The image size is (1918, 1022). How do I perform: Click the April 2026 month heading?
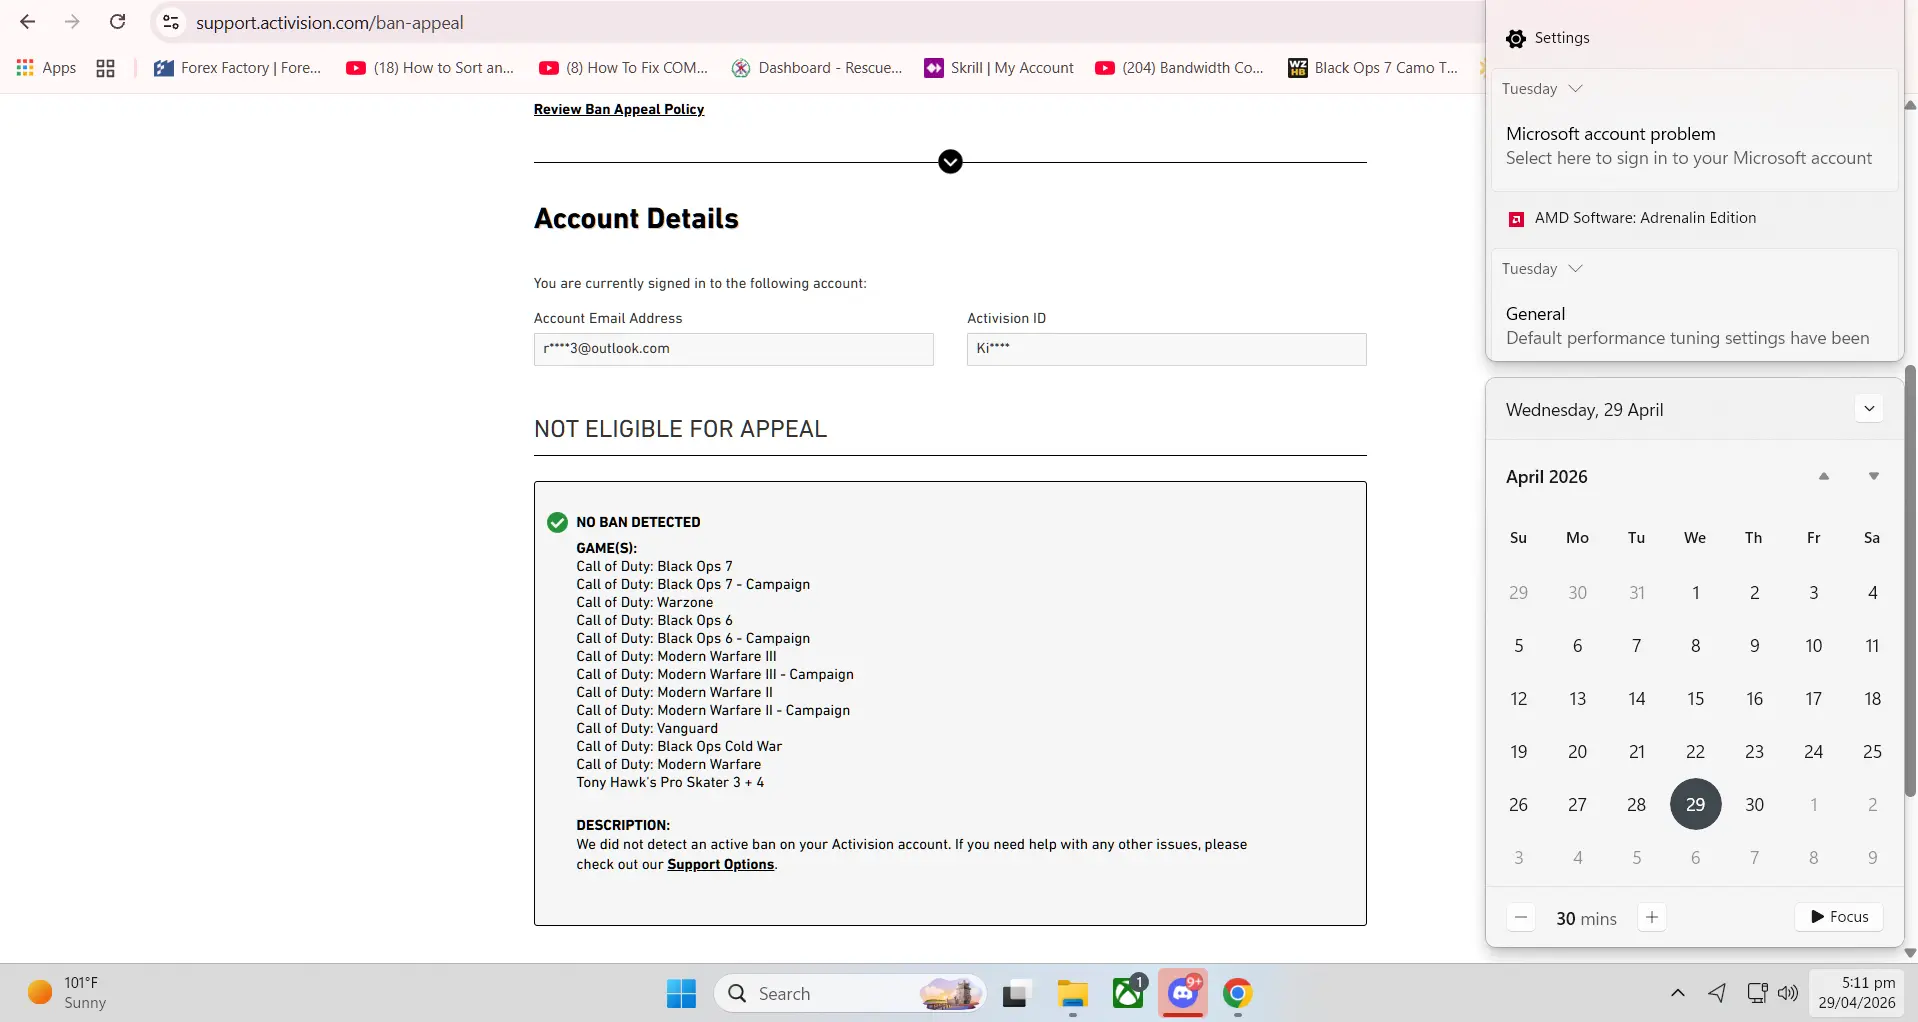pyautogui.click(x=1547, y=477)
